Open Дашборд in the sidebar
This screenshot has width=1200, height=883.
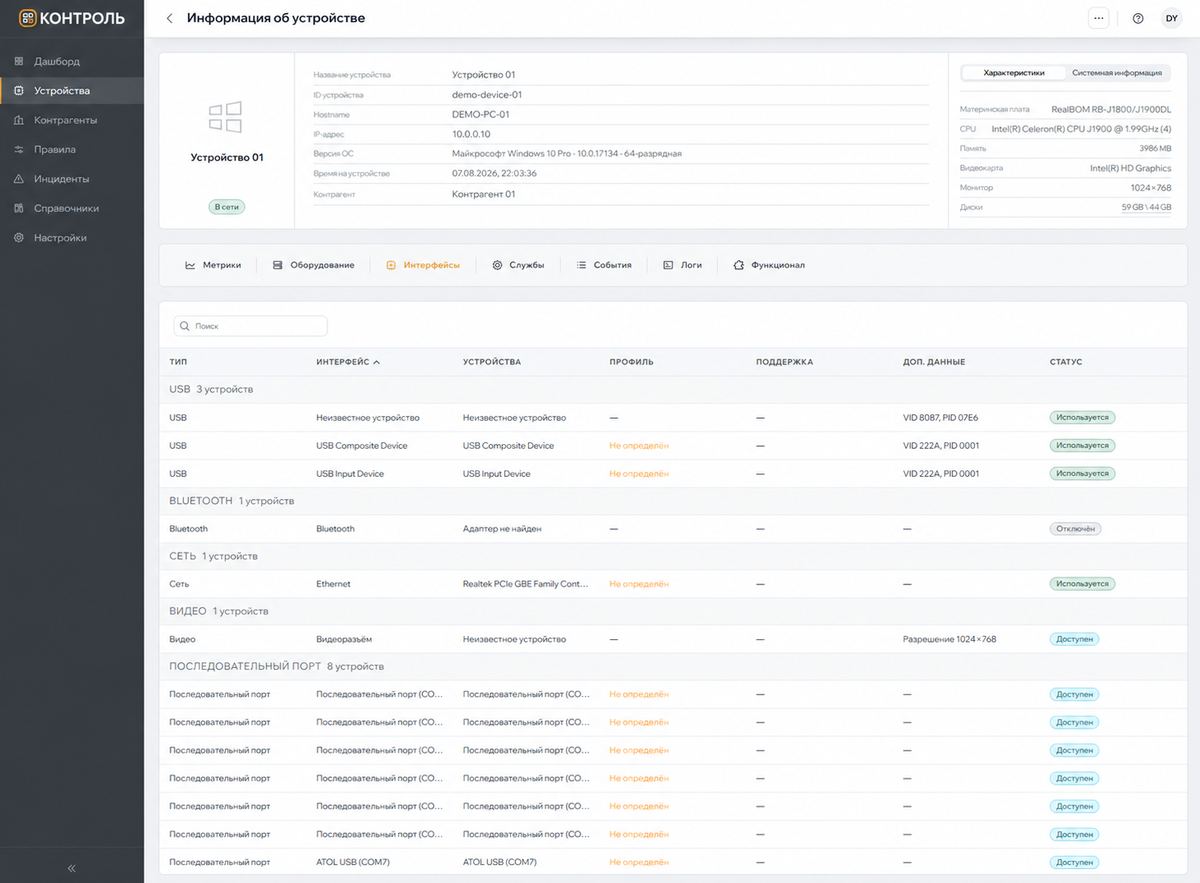(72, 61)
